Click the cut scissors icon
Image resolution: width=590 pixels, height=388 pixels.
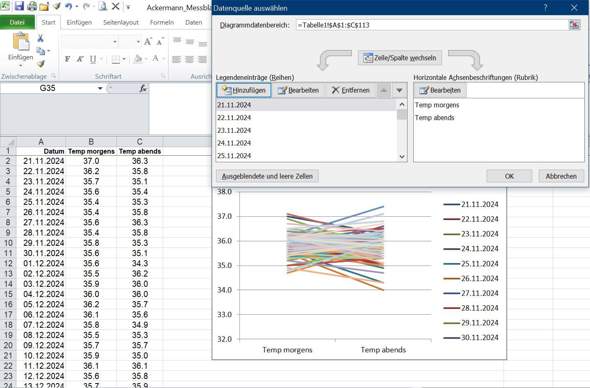point(40,38)
